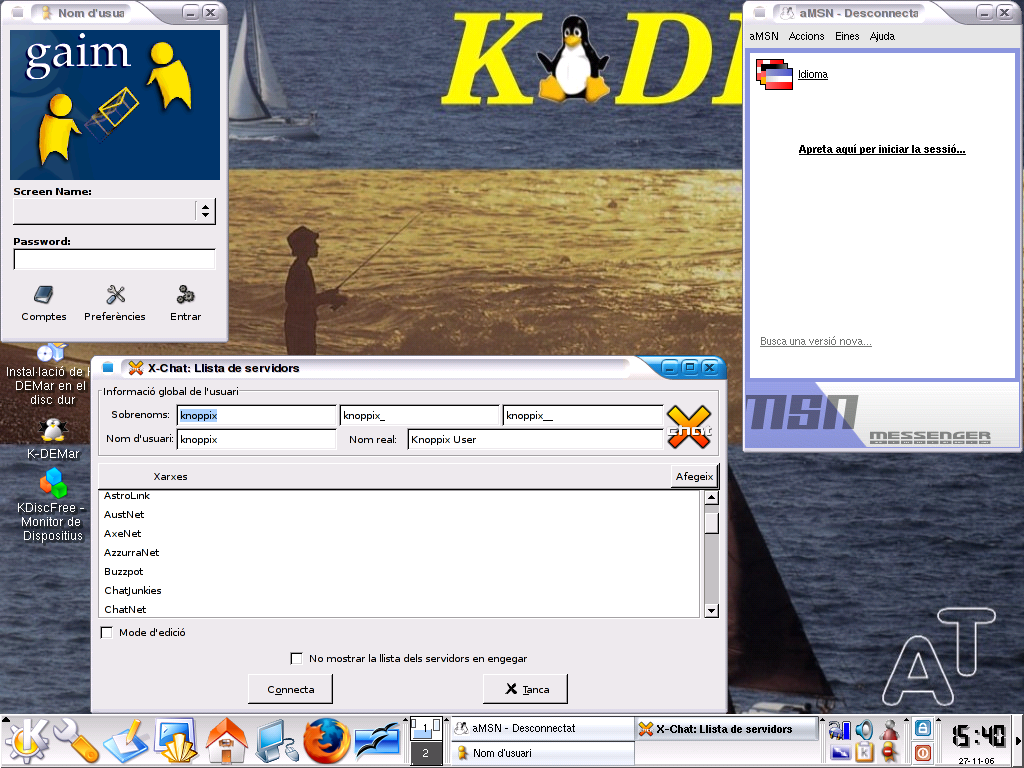
Task: Launch the wrench settings tool in panel
Action: [76, 741]
